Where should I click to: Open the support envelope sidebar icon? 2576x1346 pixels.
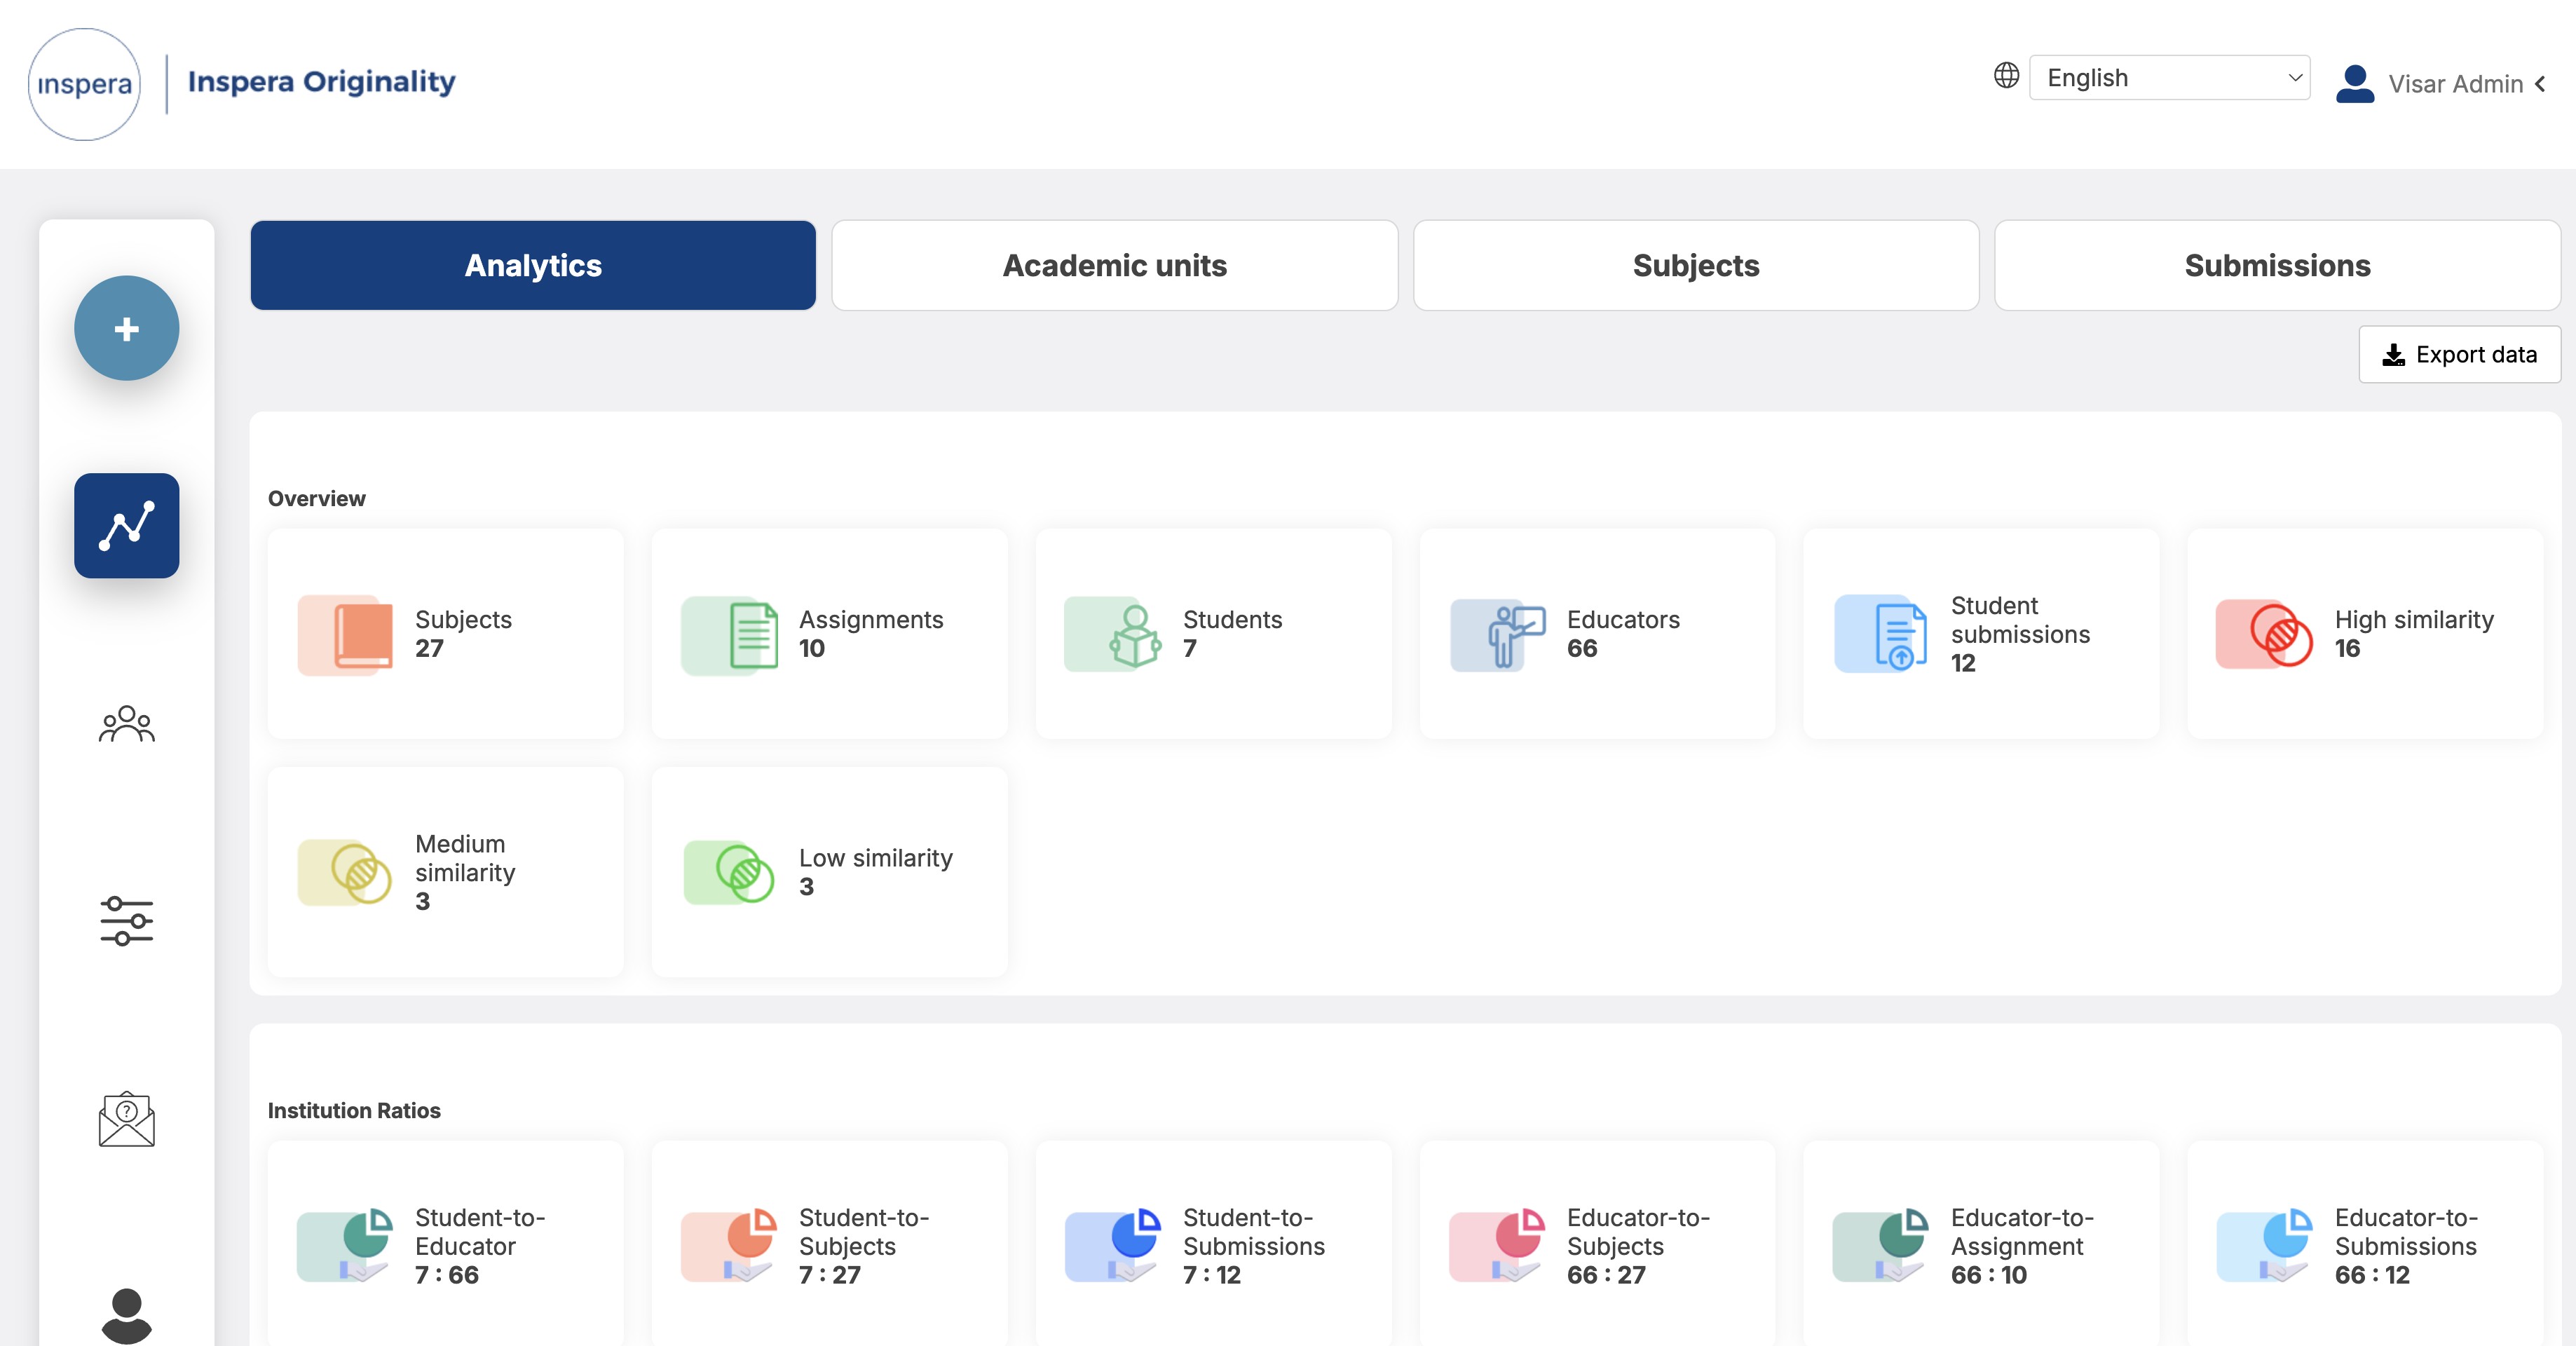click(127, 1118)
